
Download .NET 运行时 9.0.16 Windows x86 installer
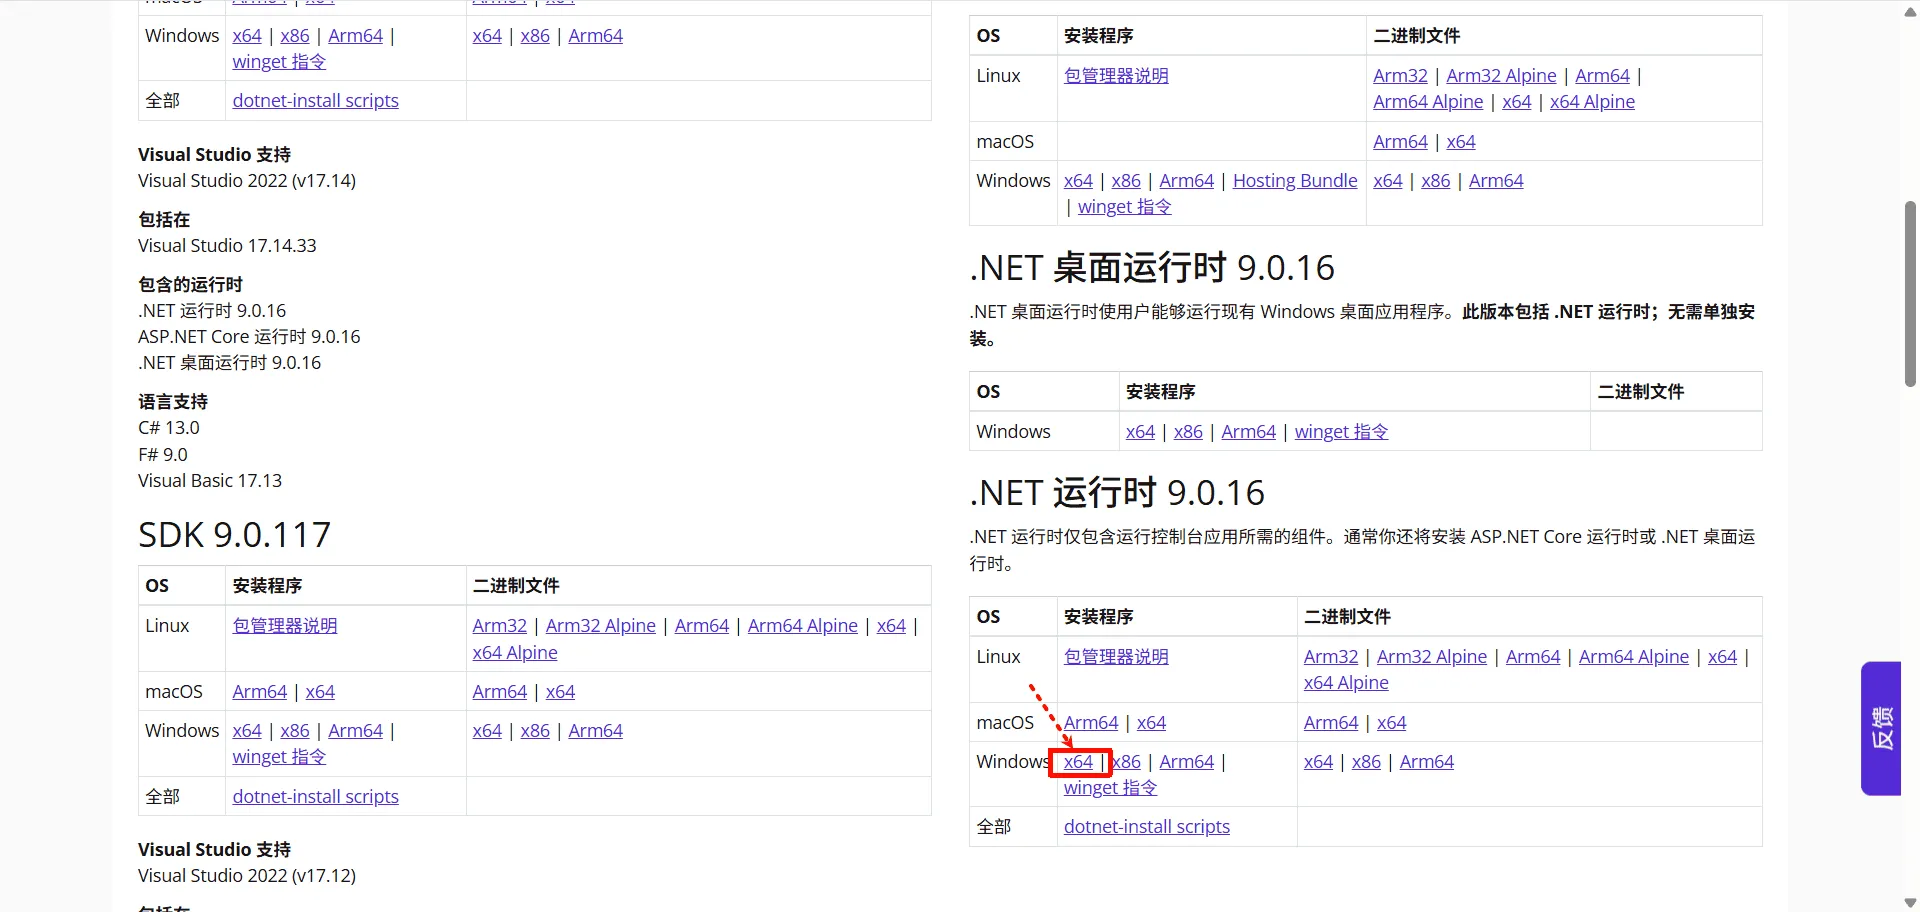click(x=1127, y=762)
